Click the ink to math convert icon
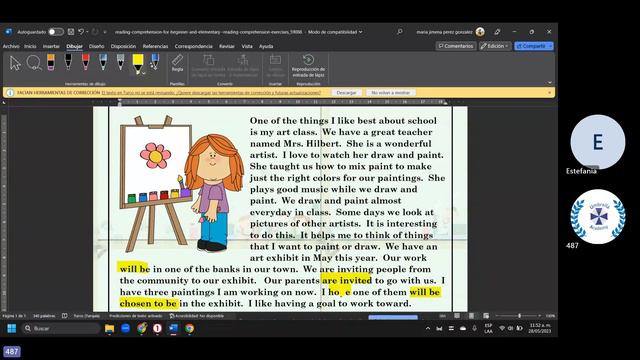 [x=243, y=60]
